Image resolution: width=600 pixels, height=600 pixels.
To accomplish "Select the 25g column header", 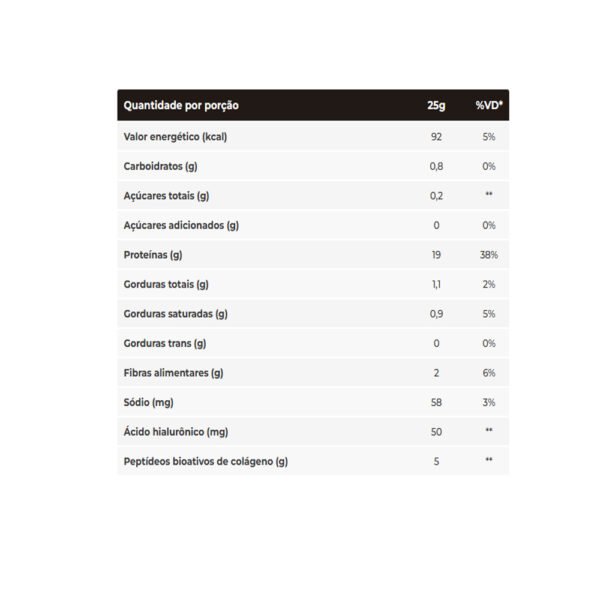I will pyautogui.click(x=436, y=105).
